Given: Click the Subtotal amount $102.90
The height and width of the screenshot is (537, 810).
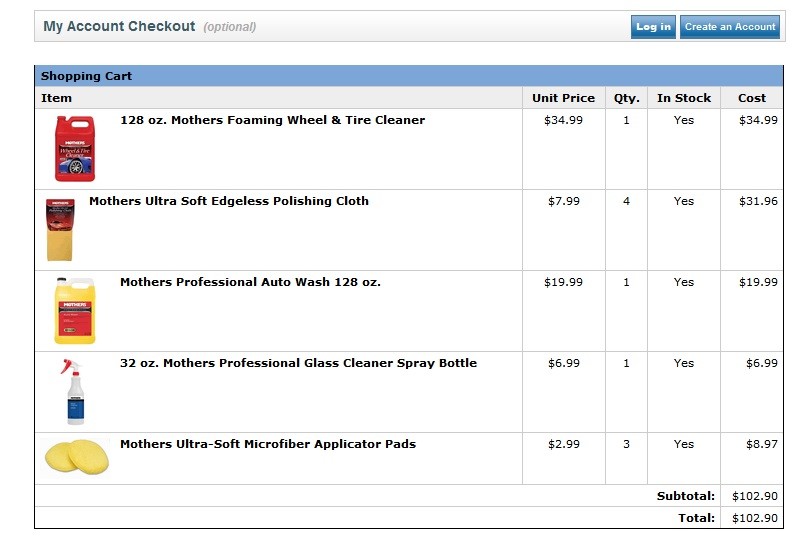Looking at the screenshot, I should click(x=754, y=496).
